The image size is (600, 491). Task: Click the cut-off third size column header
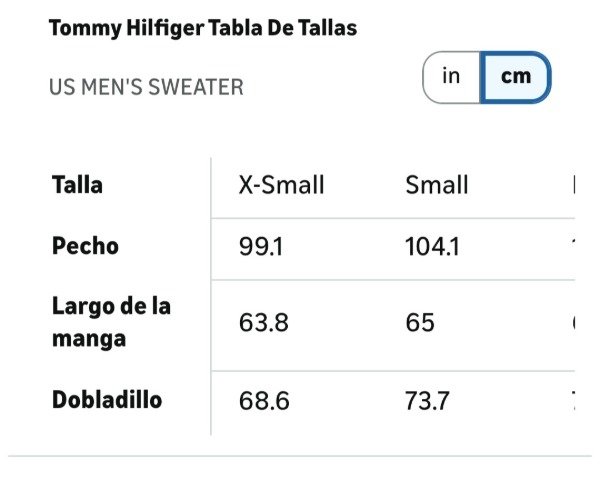[573, 185]
